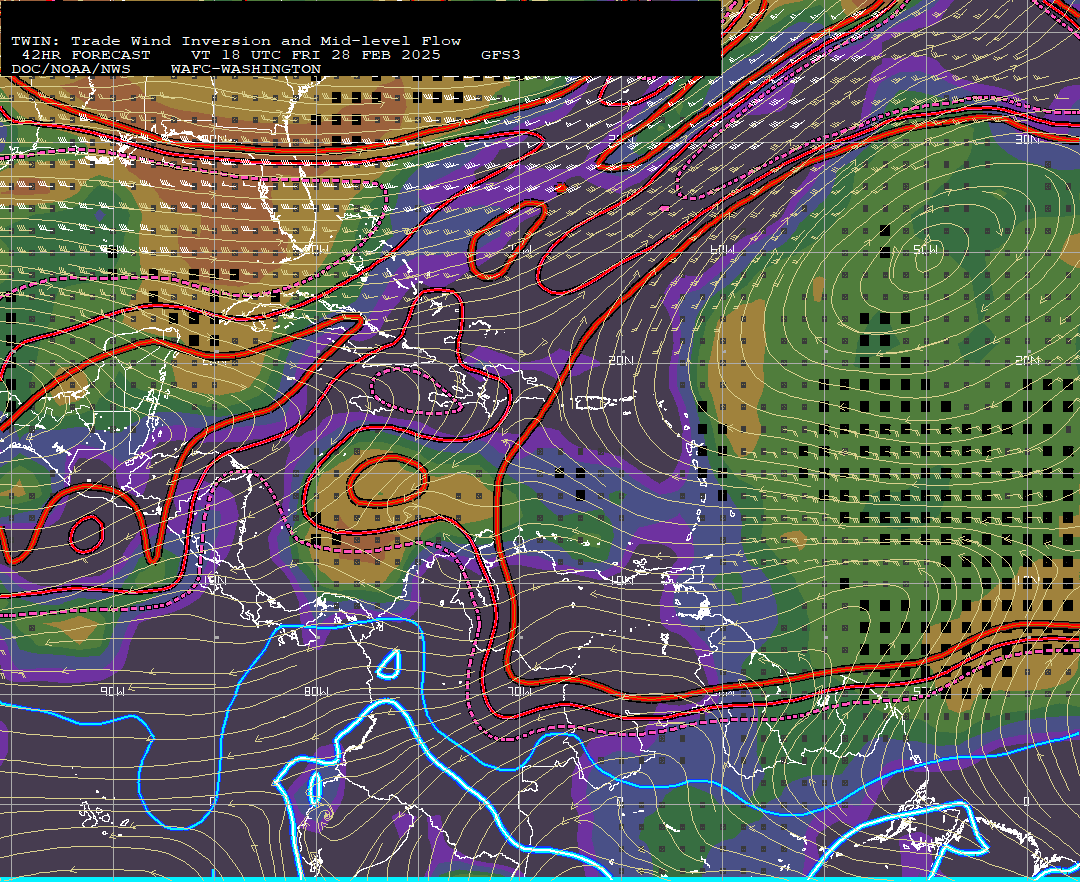Click the '50W' label inside the circular streamlines
1080x882 pixels.
[x=926, y=250]
